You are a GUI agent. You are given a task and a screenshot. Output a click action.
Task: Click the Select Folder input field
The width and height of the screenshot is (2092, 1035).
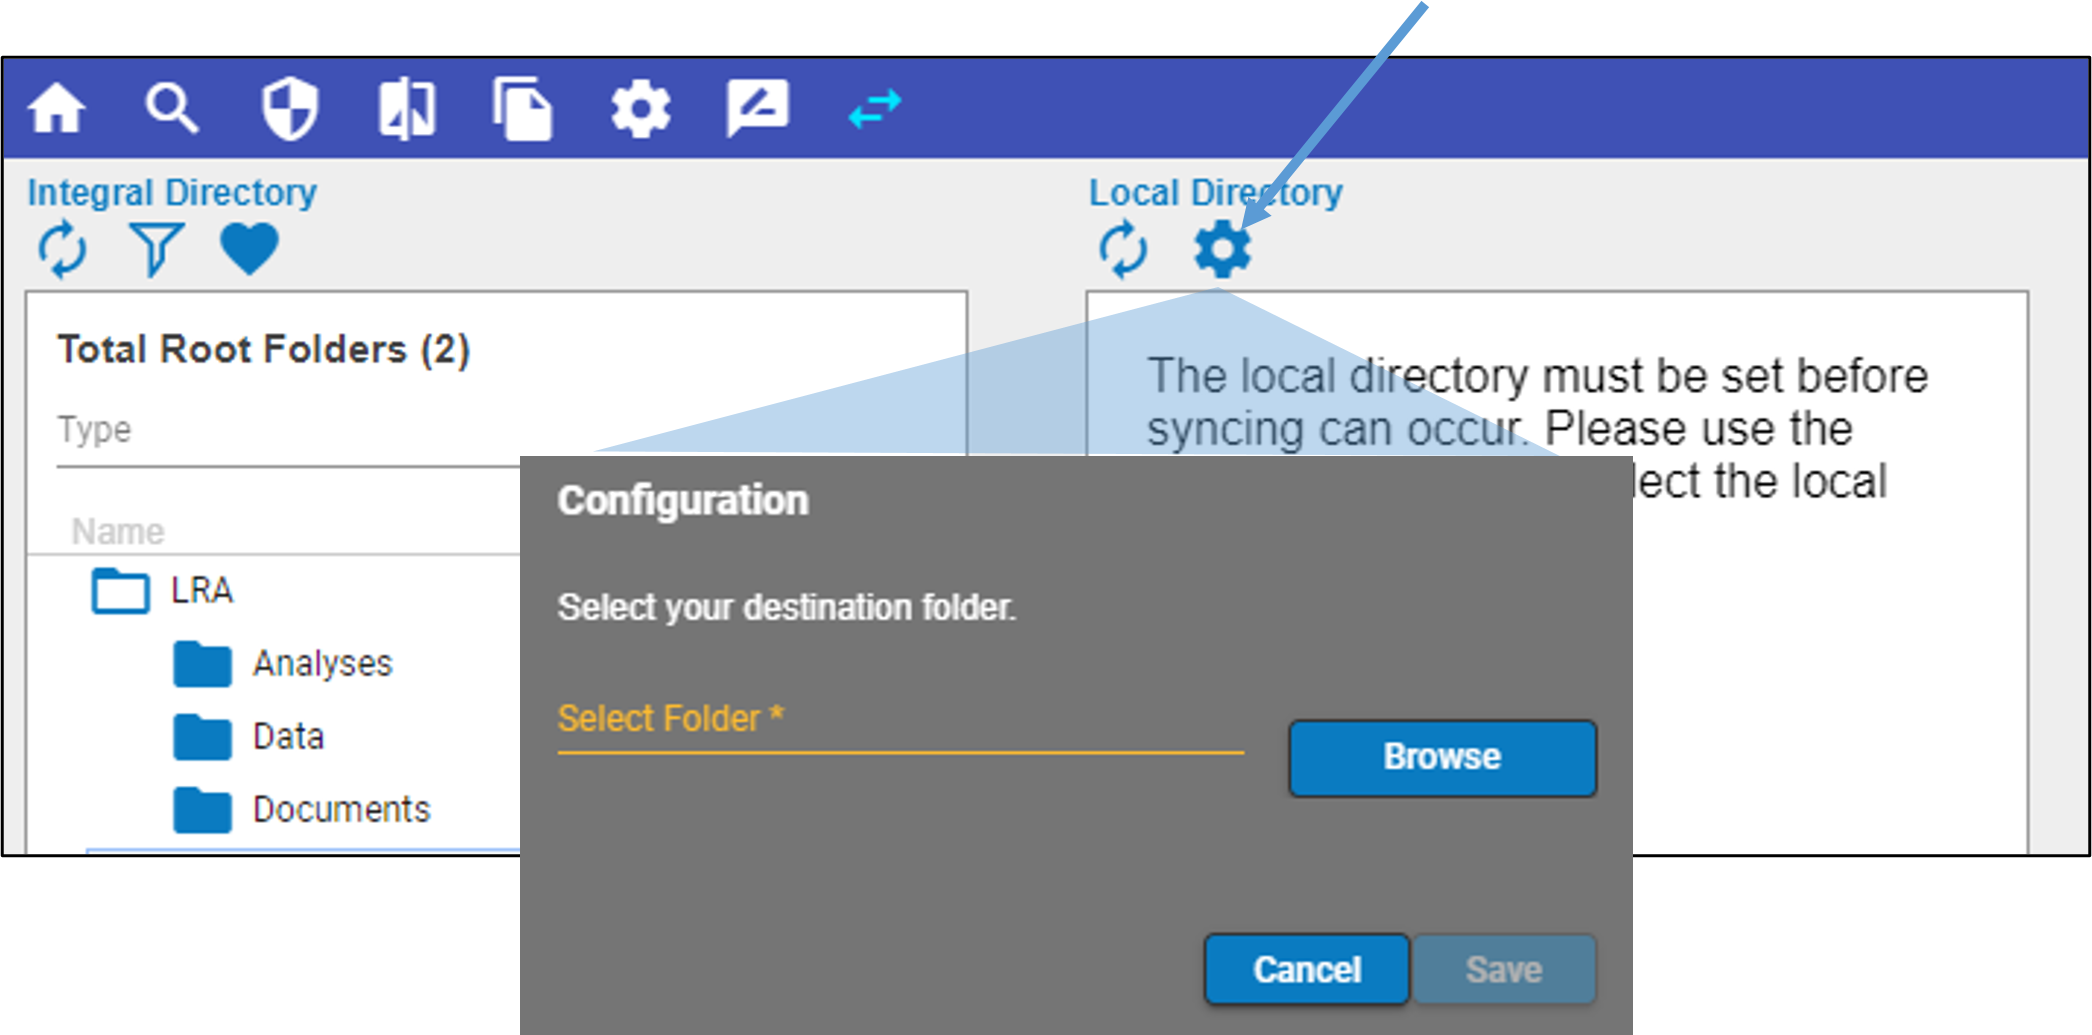click(x=900, y=720)
